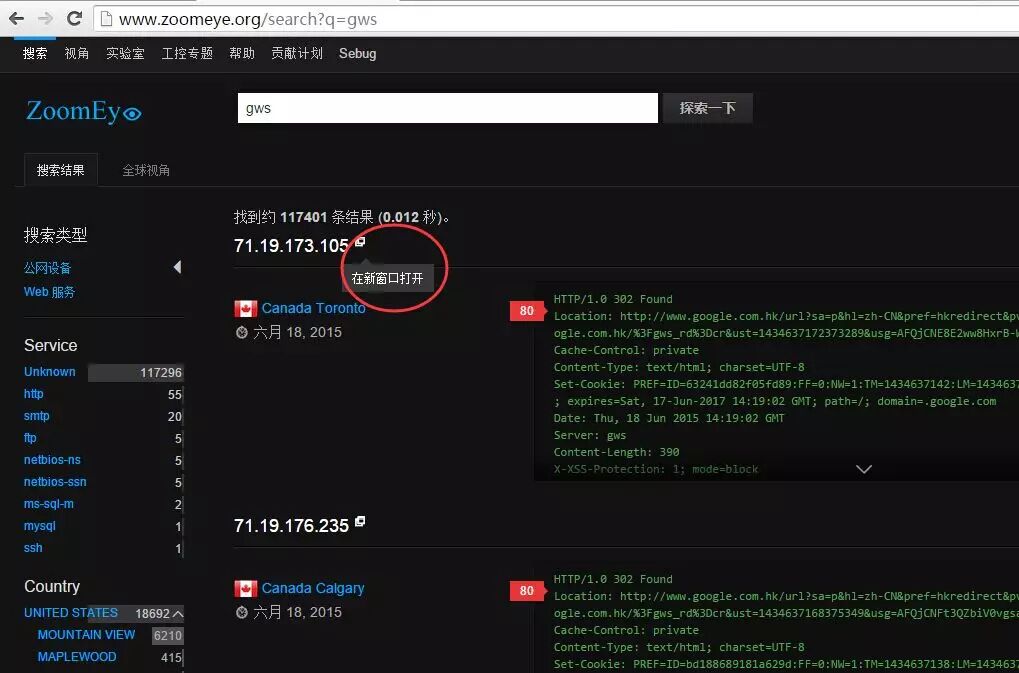Click the gws search input field
Image resolution: width=1019 pixels, height=673 pixels.
point(448,108)
